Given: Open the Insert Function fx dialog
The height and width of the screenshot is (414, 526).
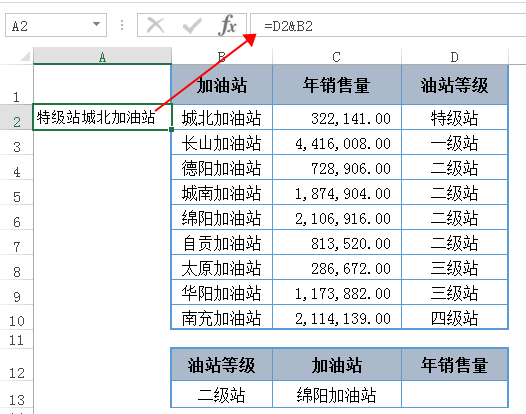Looking at the screenshot, I should 227,25.
